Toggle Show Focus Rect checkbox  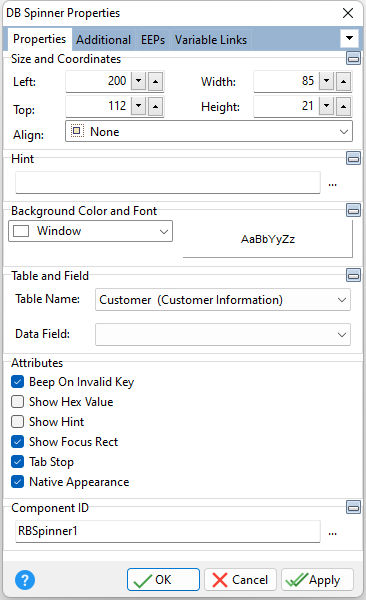(x=18, y=442)
